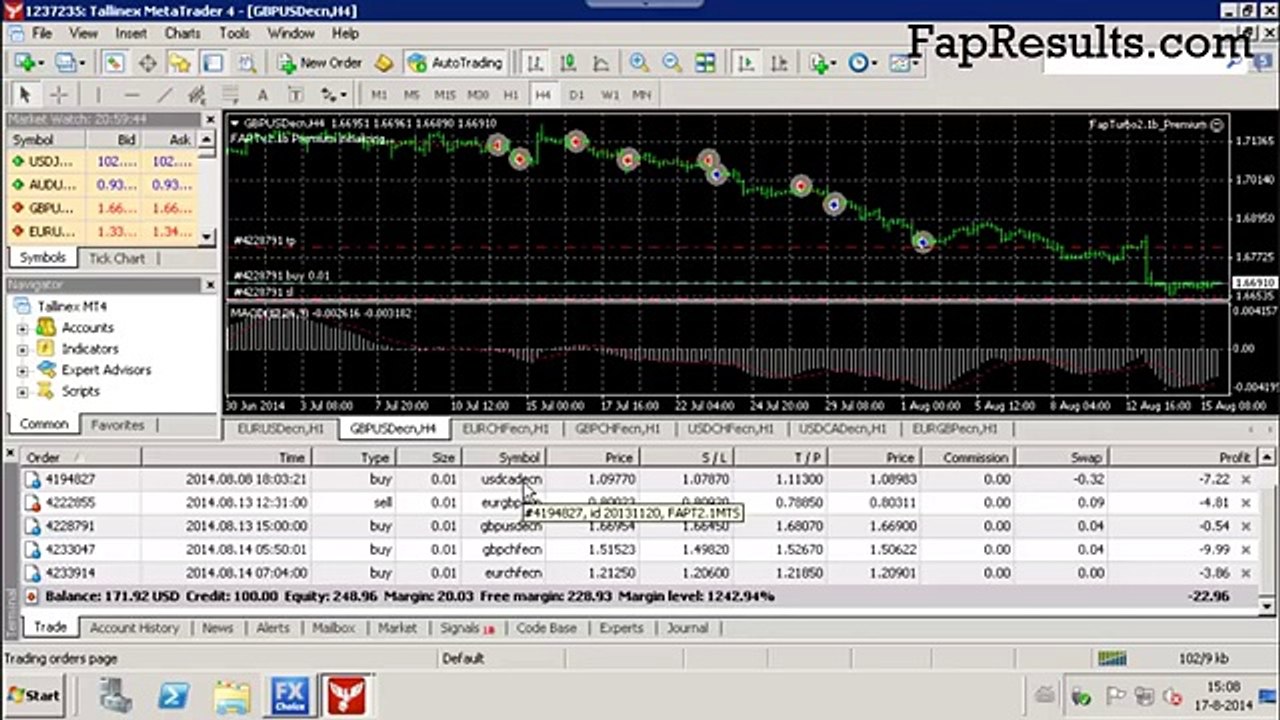The height and width of the screenshot is (720, 1280).
Task: Click the Windows Start button
Action: (x=33, y=695)
